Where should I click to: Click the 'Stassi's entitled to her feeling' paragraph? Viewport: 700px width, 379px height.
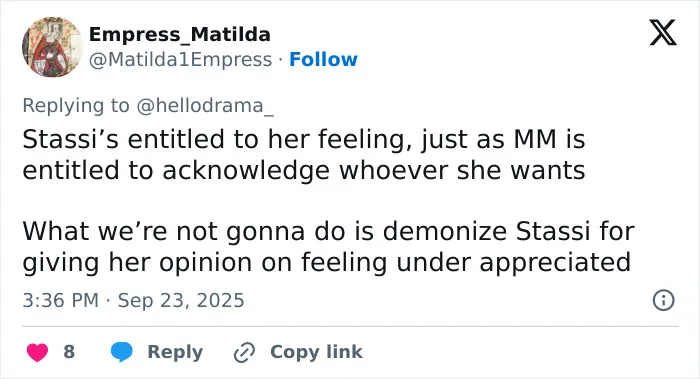click(x=304, y=154)
